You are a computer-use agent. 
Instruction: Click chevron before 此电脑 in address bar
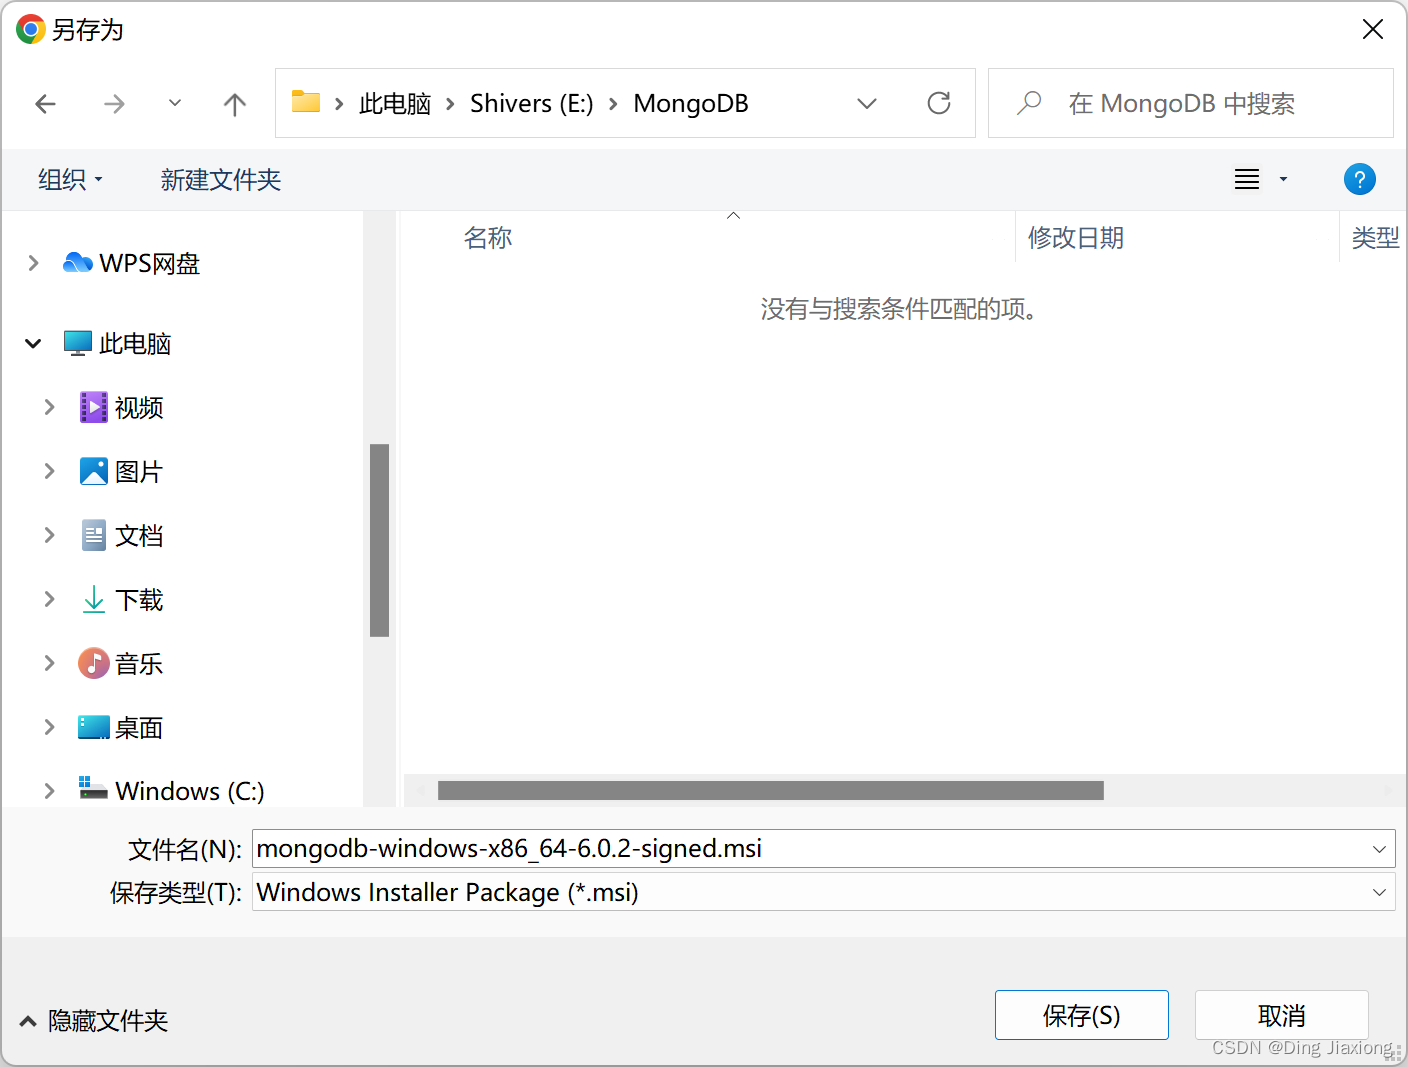(340, 104)
